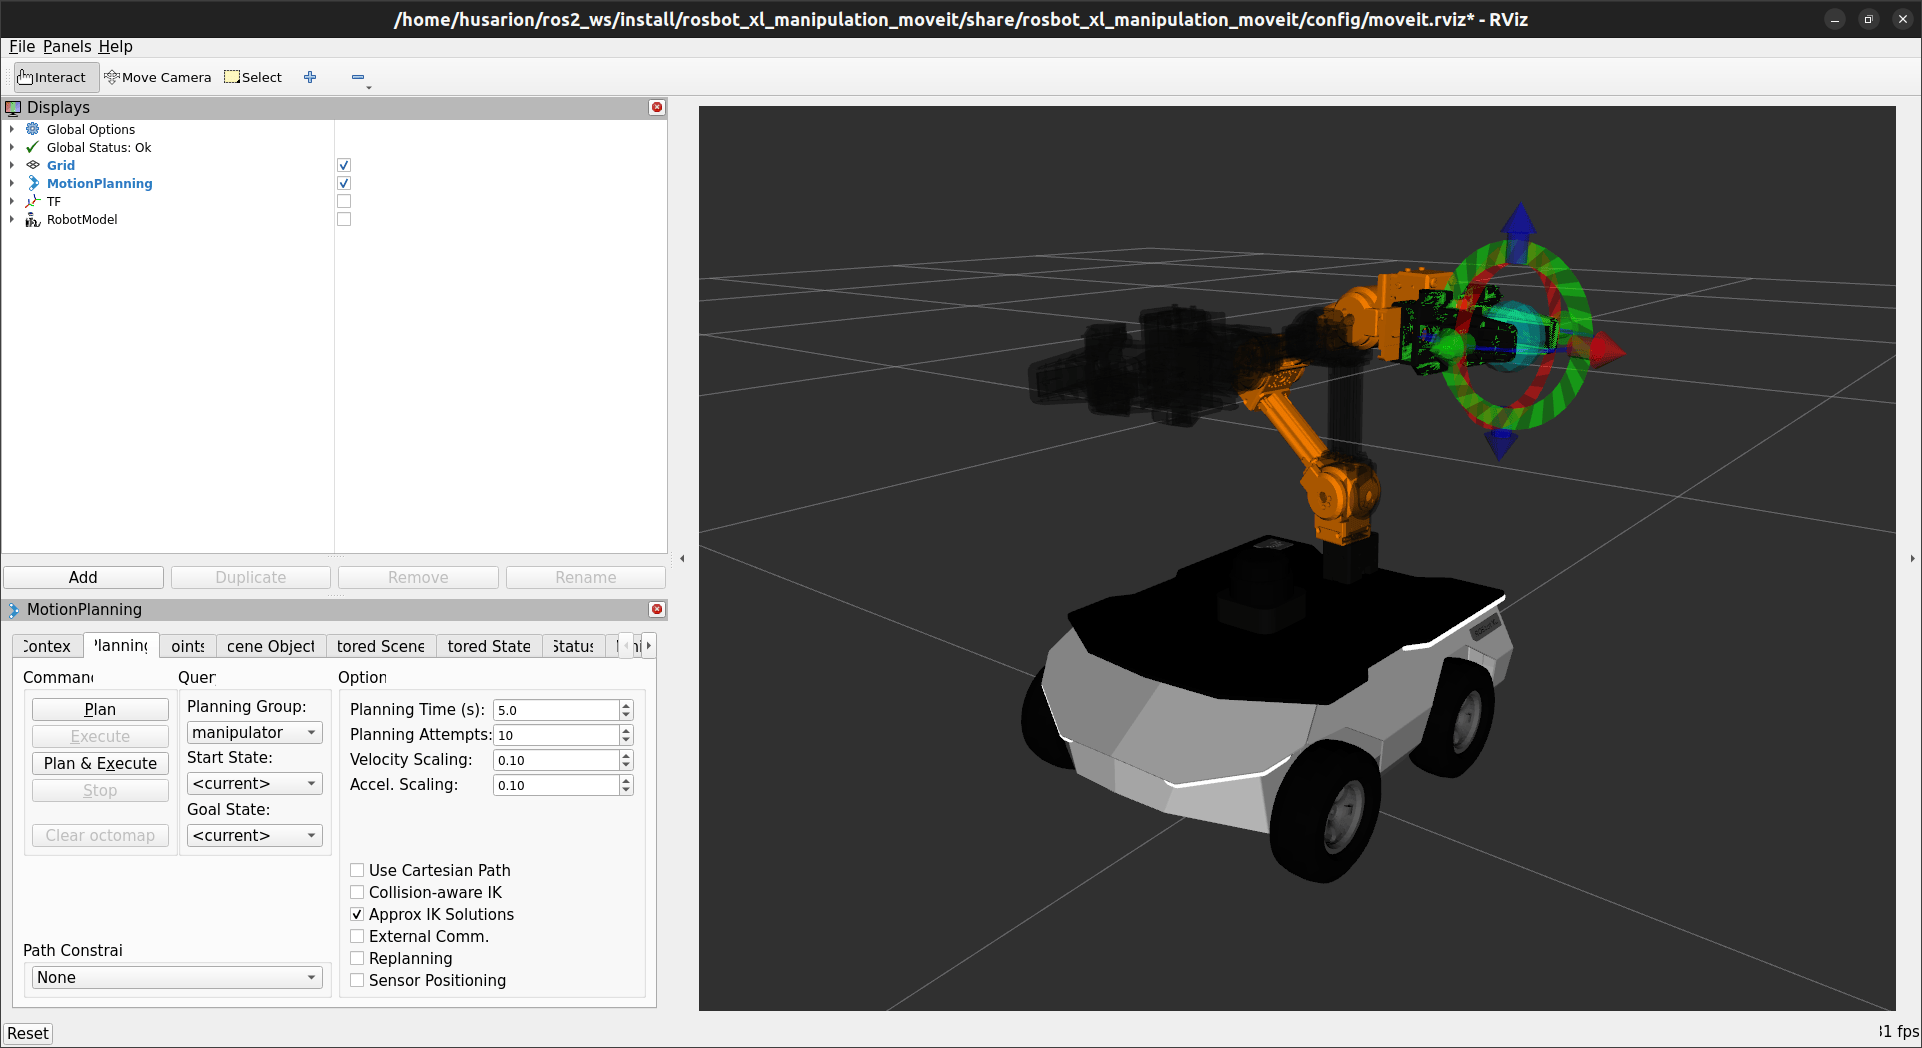This screenshot has width=1922, height=1048.
Task: Toggle Sensor Positioning checkbox
Action: 357,980
